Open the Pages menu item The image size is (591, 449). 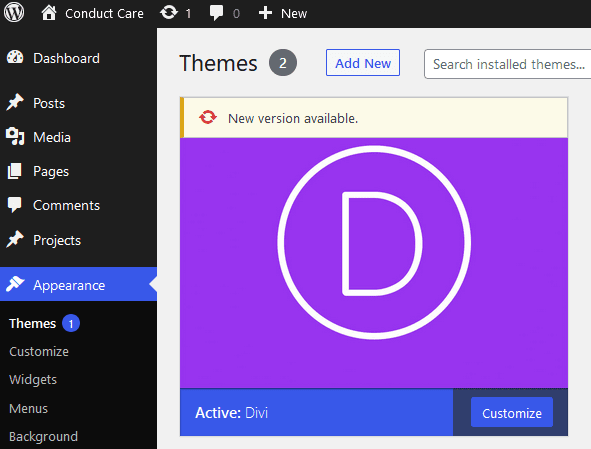coord(51,172)
